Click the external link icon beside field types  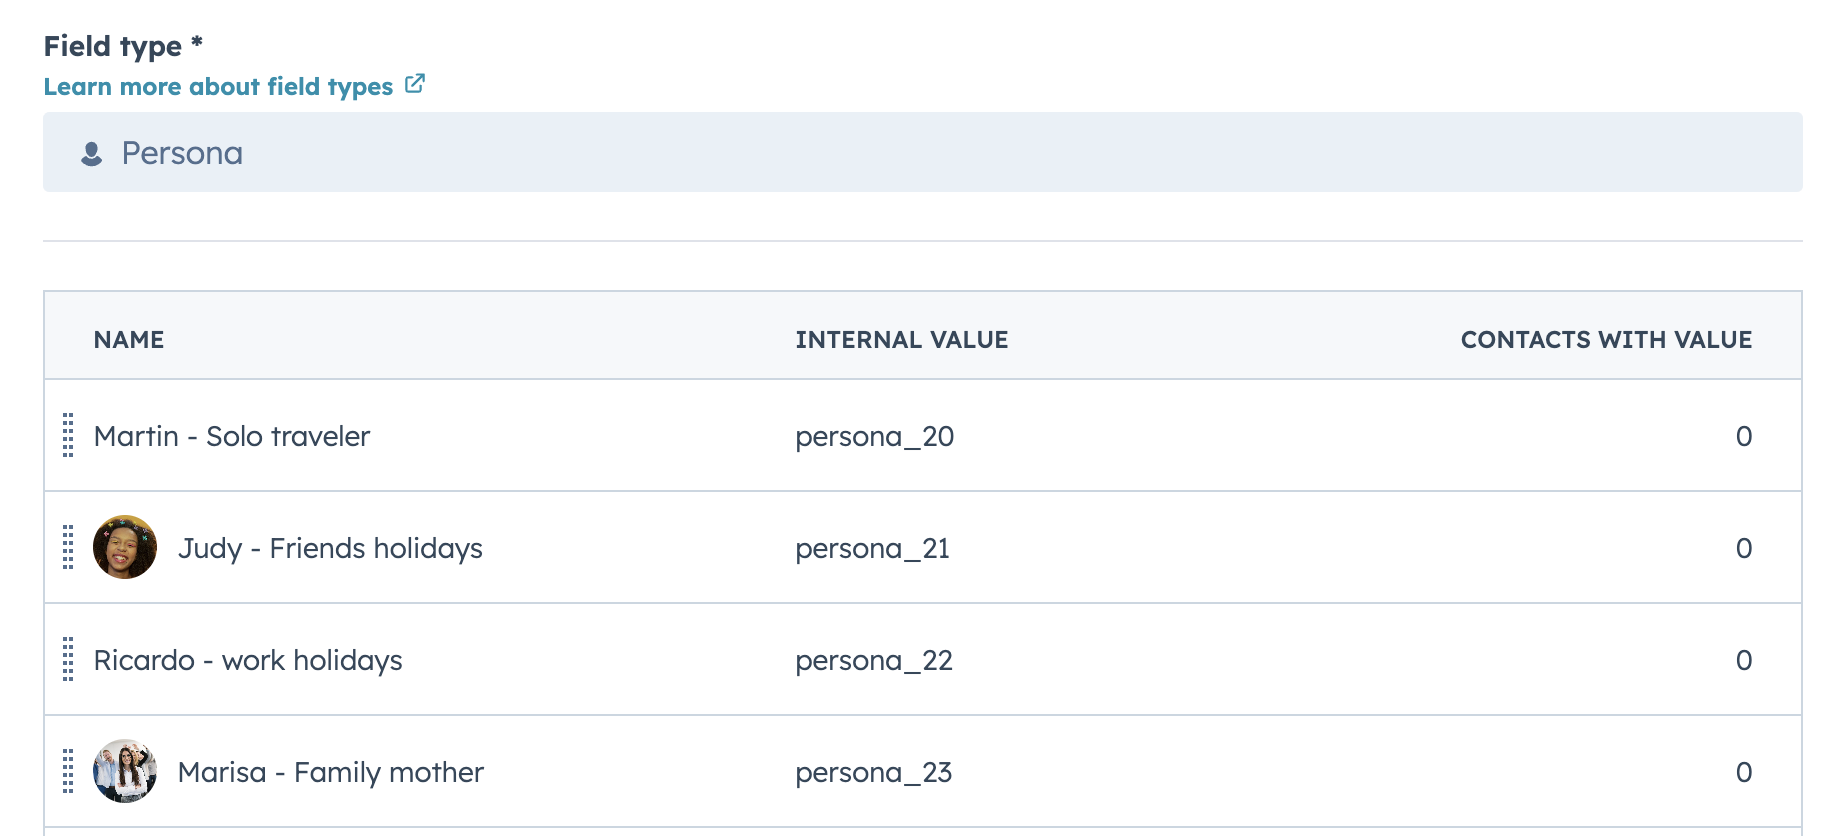tap(415, 85)
